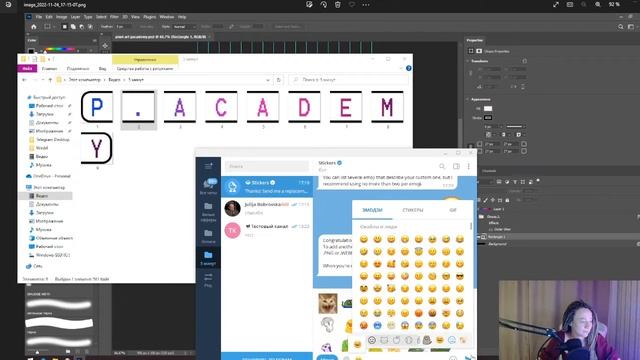
Task: Collapse the Appearance section in Properties panel
Action: click(x=468, y=99)
